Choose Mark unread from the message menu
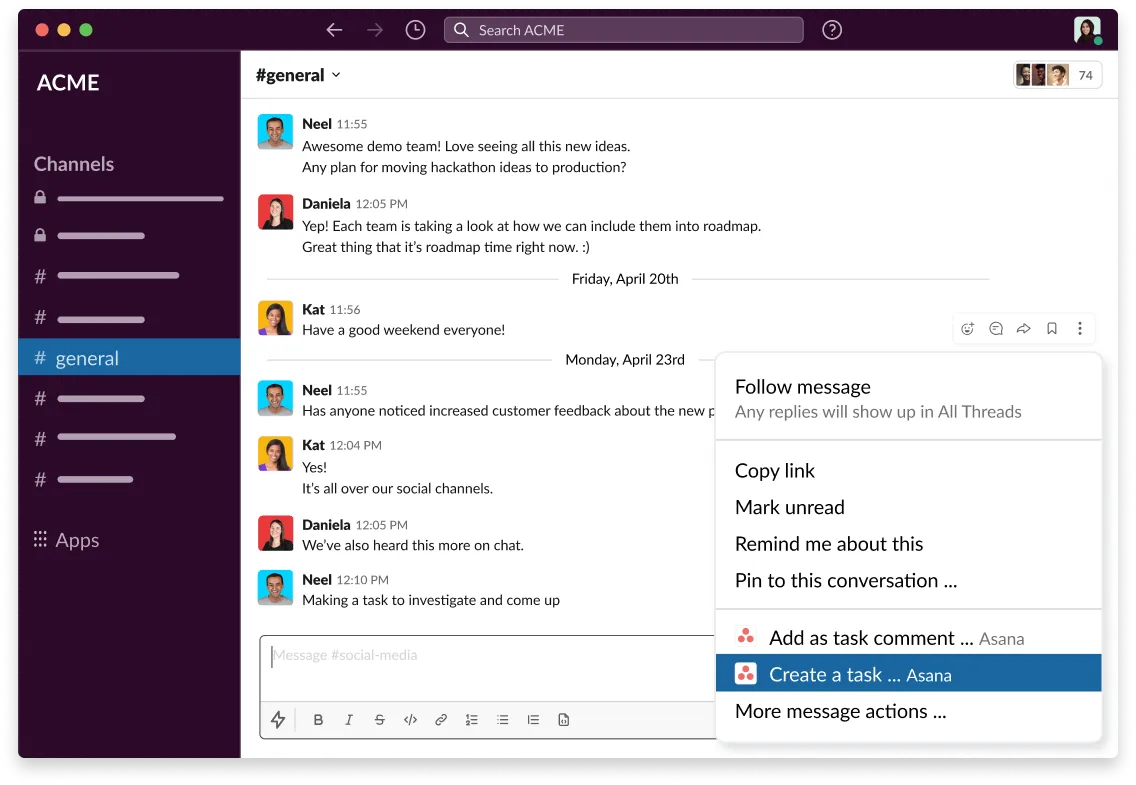 pyautogui.click(x=789, y=507)
